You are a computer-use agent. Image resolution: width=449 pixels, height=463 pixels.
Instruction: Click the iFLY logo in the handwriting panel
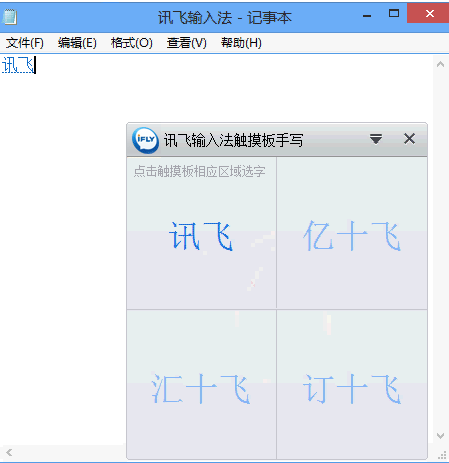145,140
